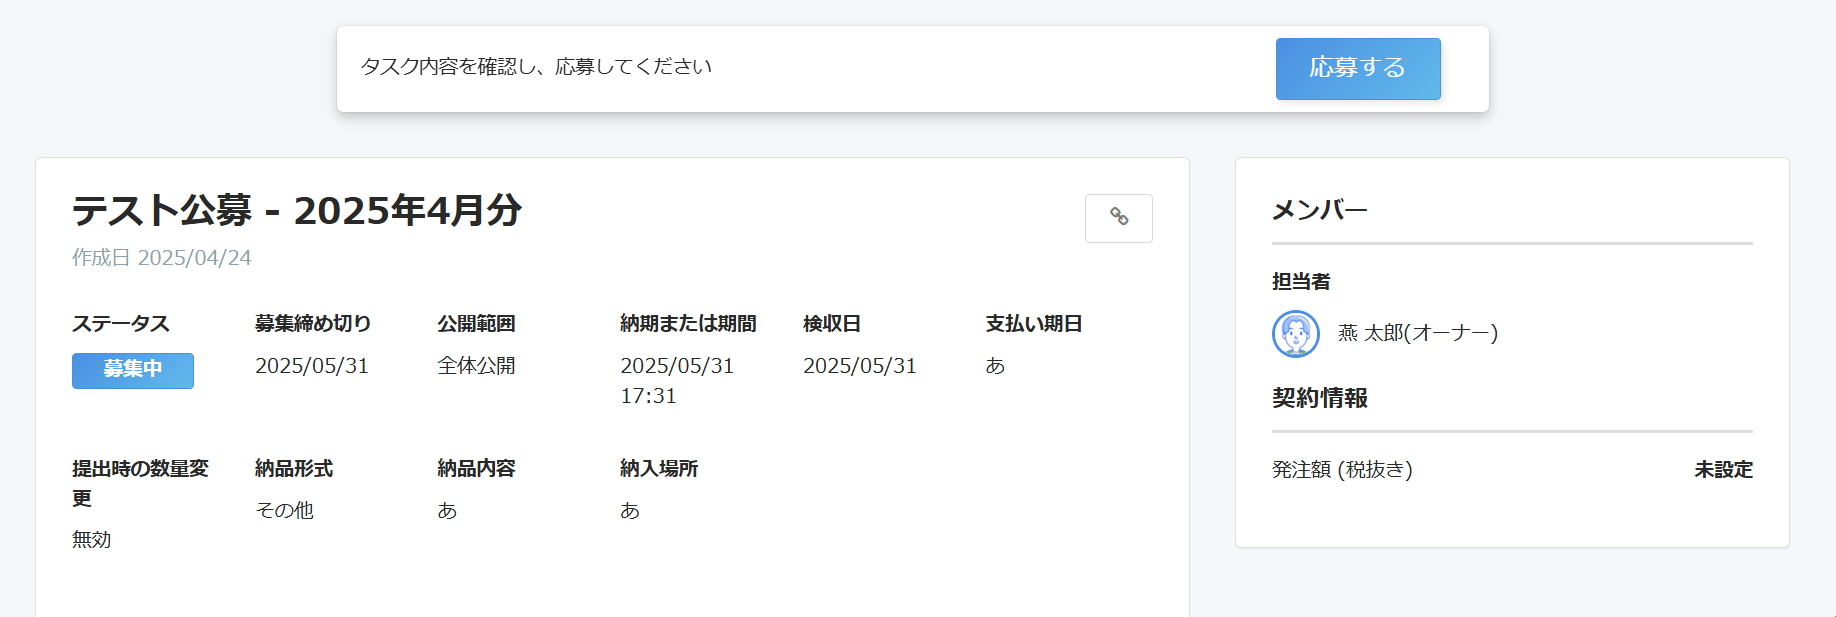
Task: Click the 納期または期間 label
Action: [688, 324]
